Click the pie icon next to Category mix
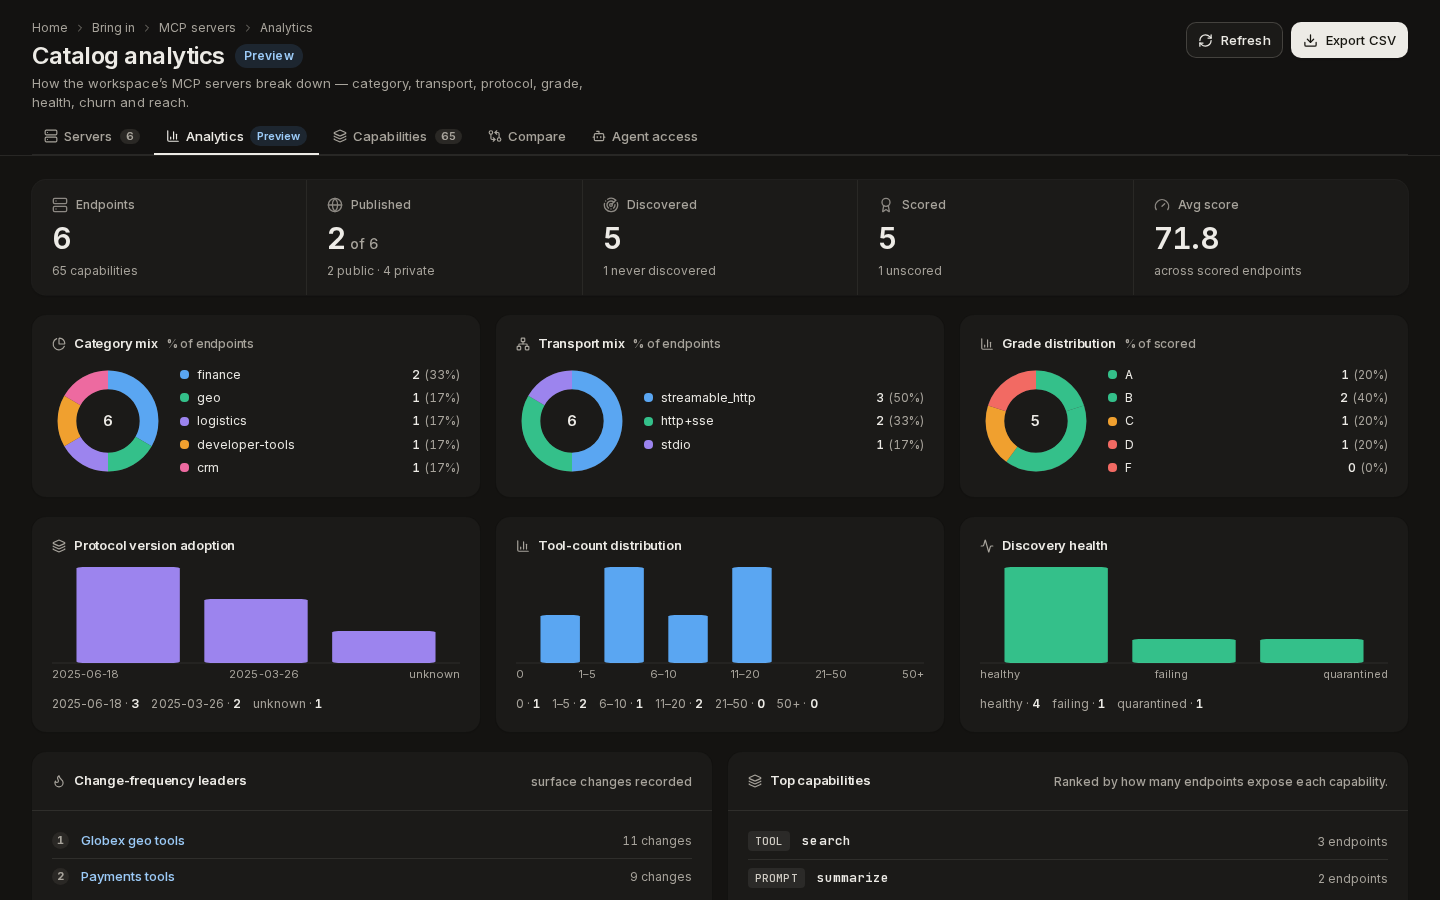 [59, 344]
